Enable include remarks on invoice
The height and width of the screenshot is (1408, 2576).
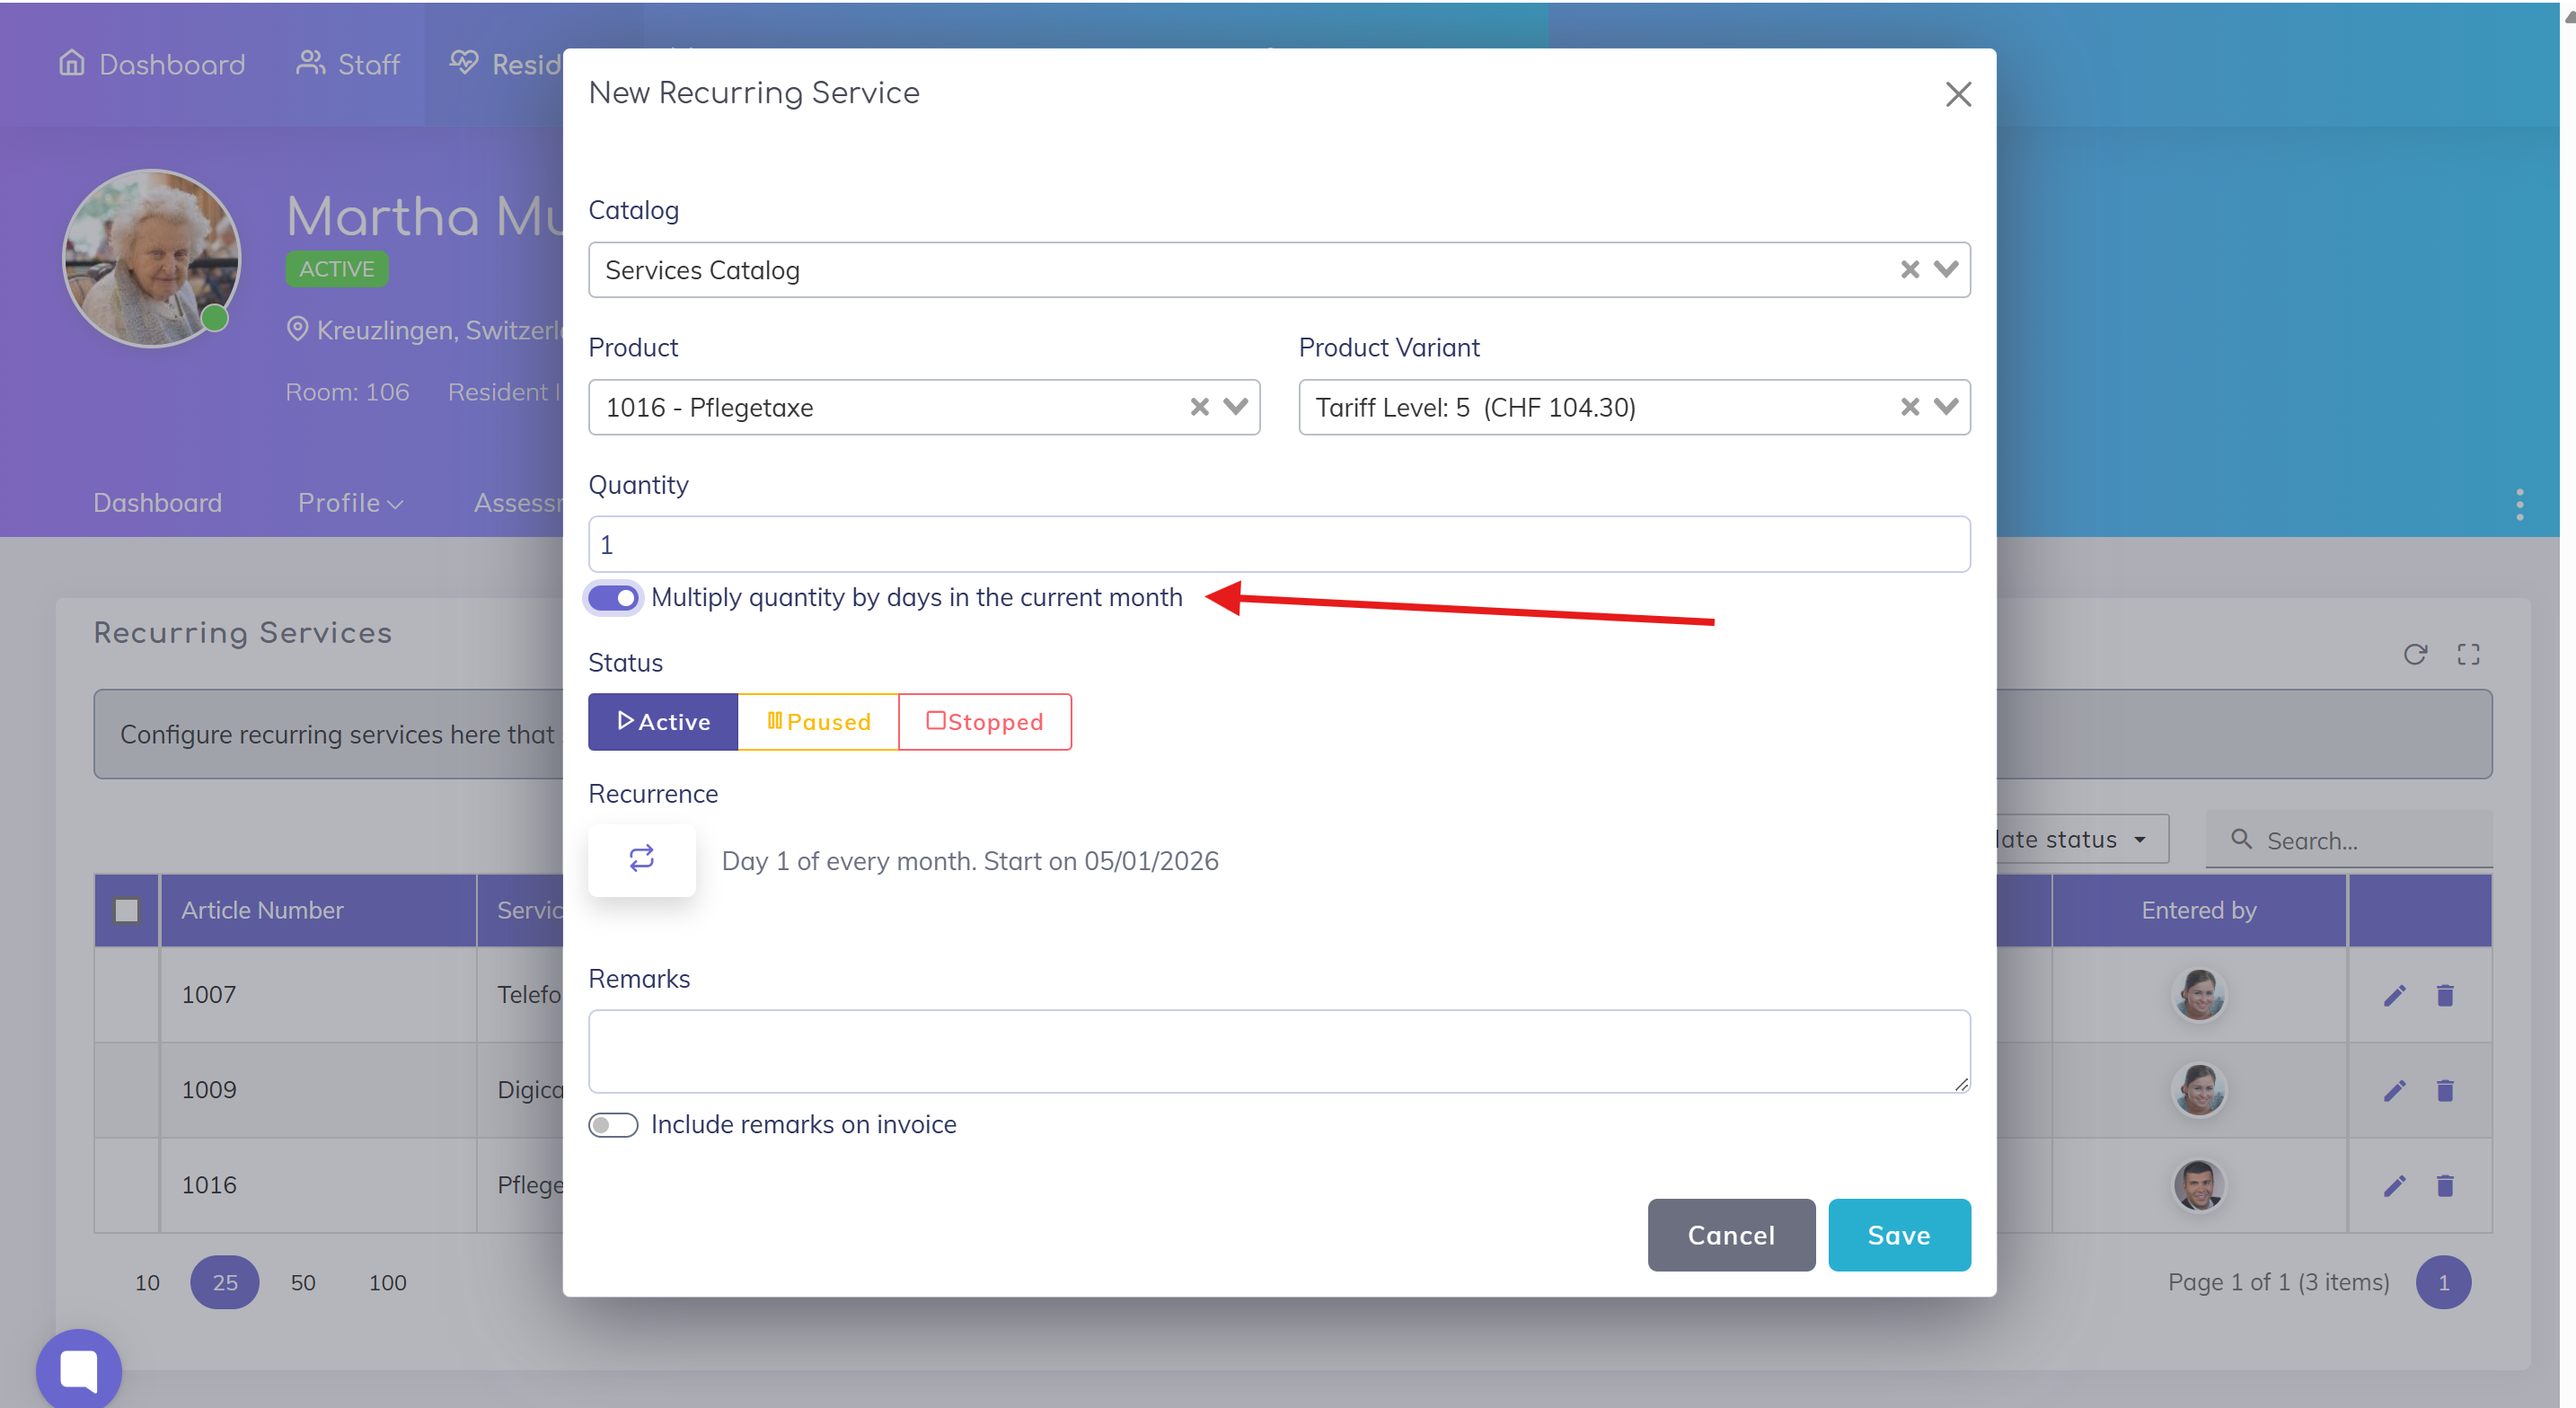pyautogui.click(x=613, y=1125)
